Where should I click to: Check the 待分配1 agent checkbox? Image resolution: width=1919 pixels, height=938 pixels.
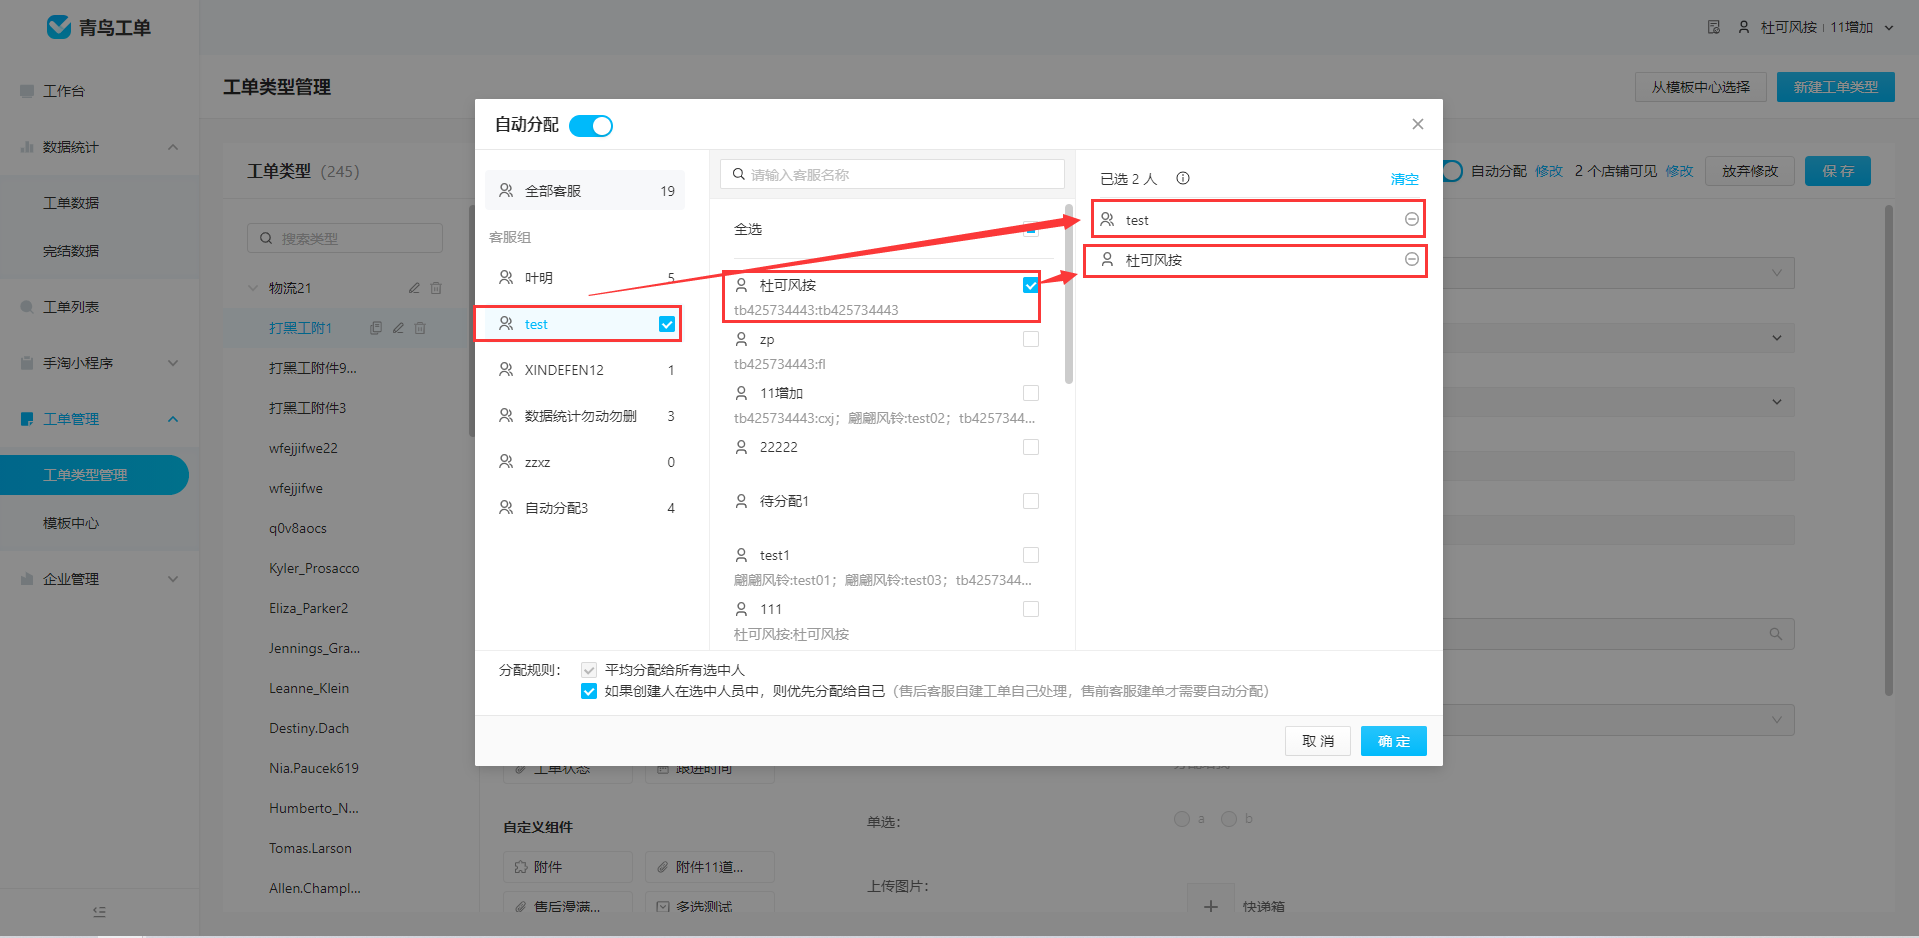[1031, 501]
